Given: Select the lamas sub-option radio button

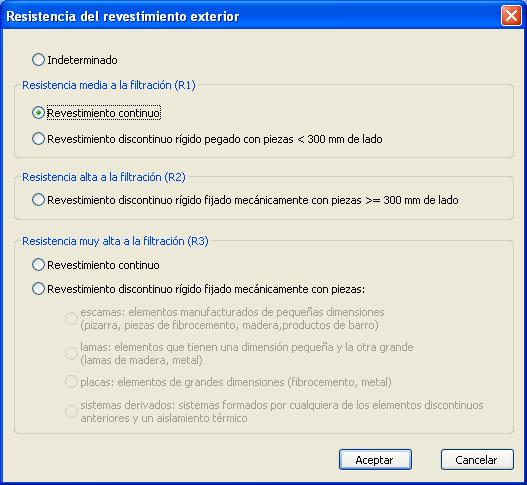Looking at the screenshot, I should 71,353.
